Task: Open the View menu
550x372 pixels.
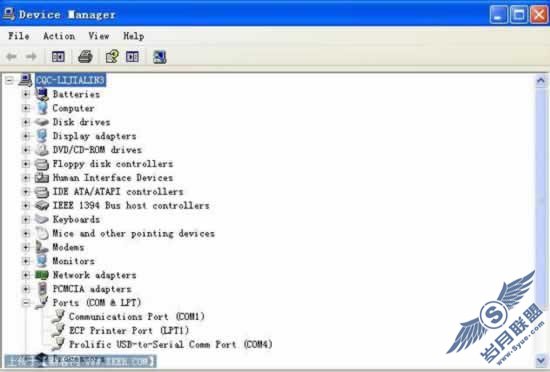Action: [x=99, y=36]
